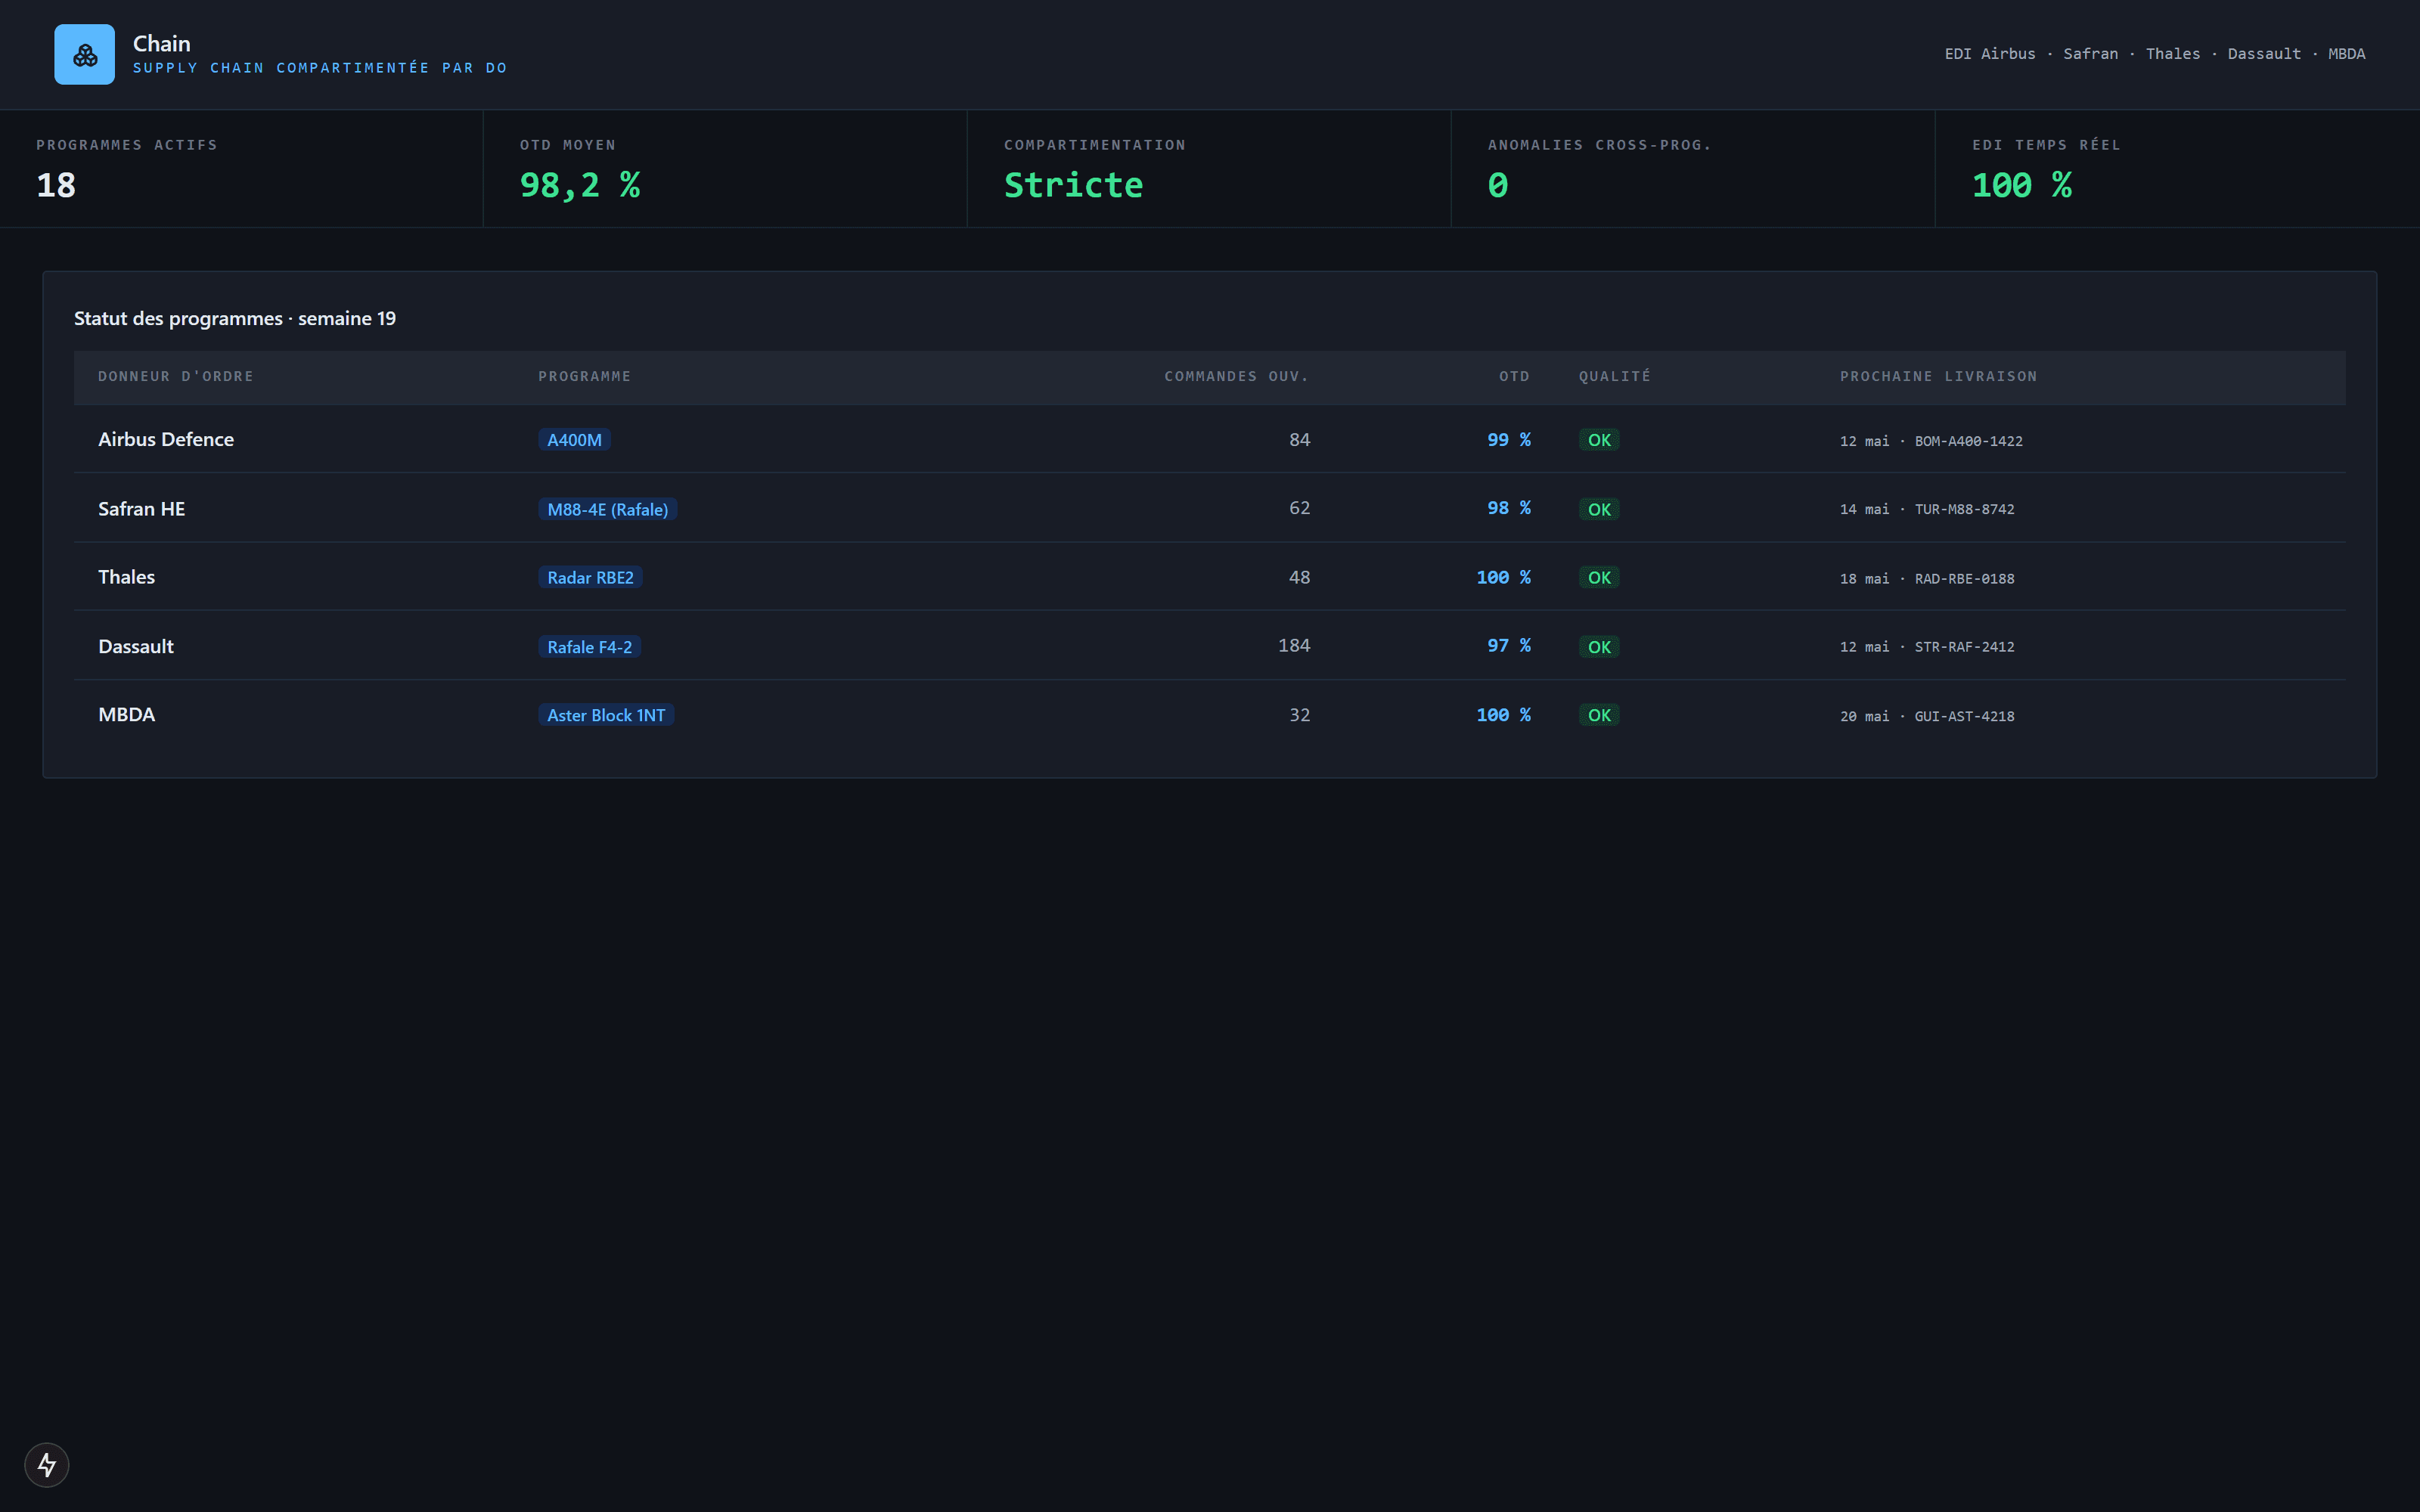Click the "PROCHAINE LIVRAISON" column header
The image size is (2420, 1512).
click(x=1938, y=376)
